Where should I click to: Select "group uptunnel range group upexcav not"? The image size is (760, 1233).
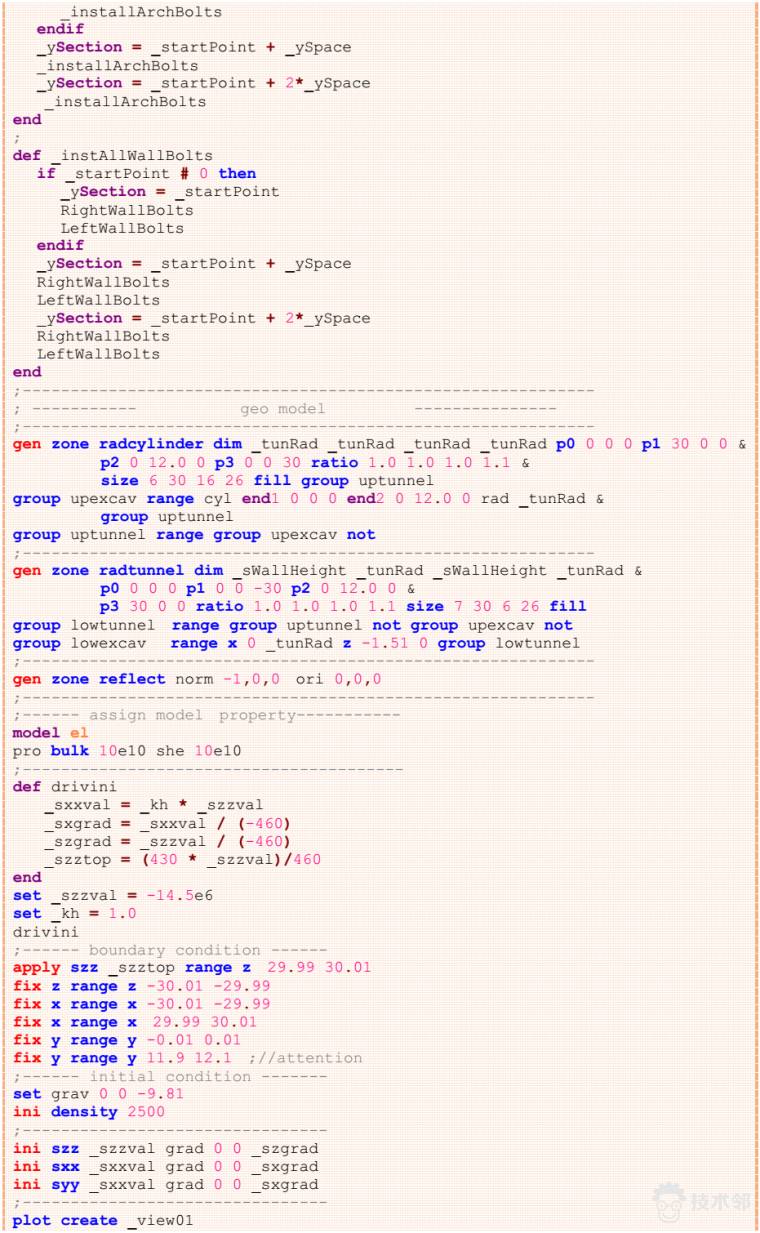pyautogui.click(x=194, y=535)
